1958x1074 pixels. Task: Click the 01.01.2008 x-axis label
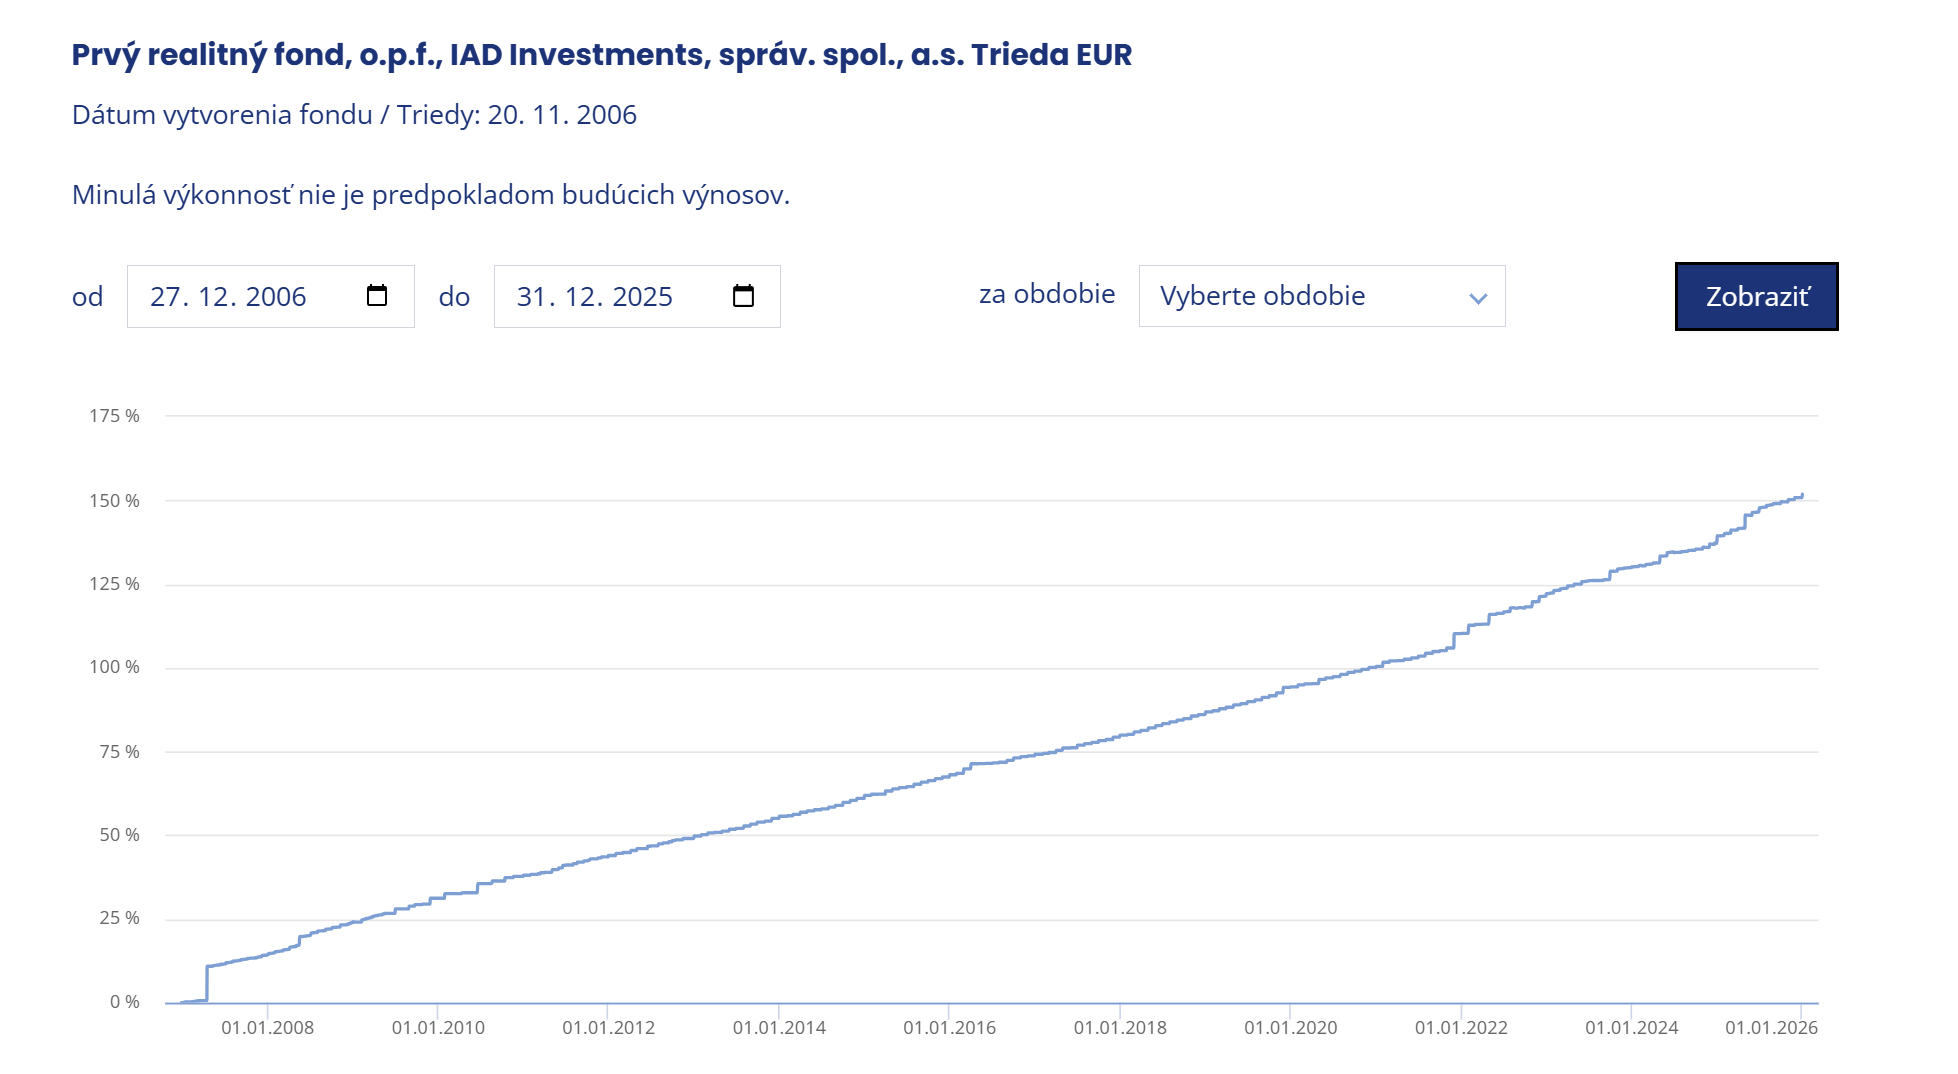267,1027
